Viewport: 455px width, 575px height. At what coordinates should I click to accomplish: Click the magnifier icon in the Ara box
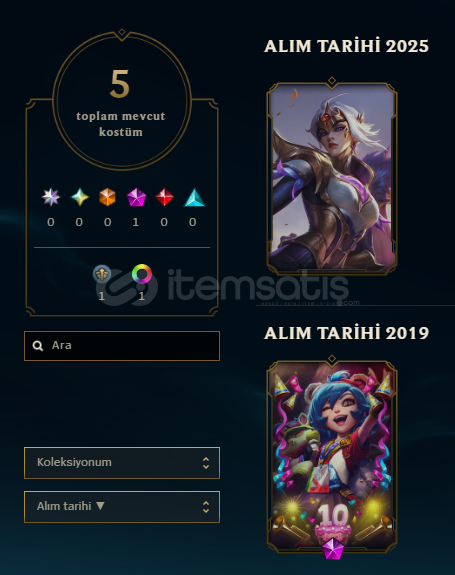coord(38,345)
